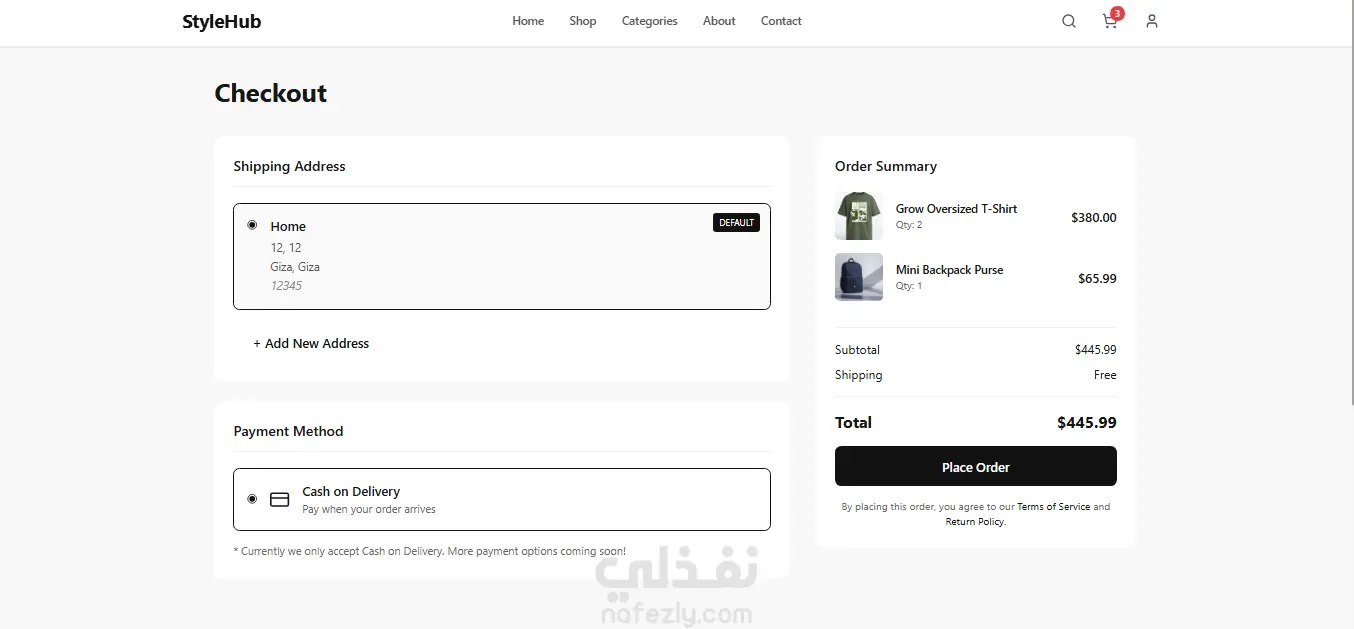This screenshot has height=629, width=1354.
Task: Click the DEFAULT badge on Home address
Action: [737, 223]
